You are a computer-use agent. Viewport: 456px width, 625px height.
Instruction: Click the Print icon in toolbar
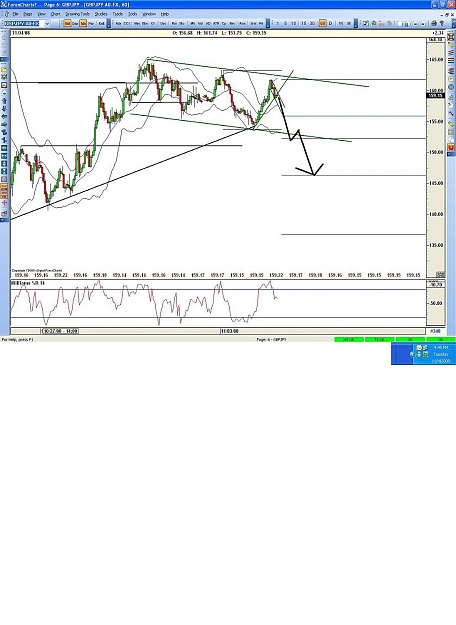434,24
